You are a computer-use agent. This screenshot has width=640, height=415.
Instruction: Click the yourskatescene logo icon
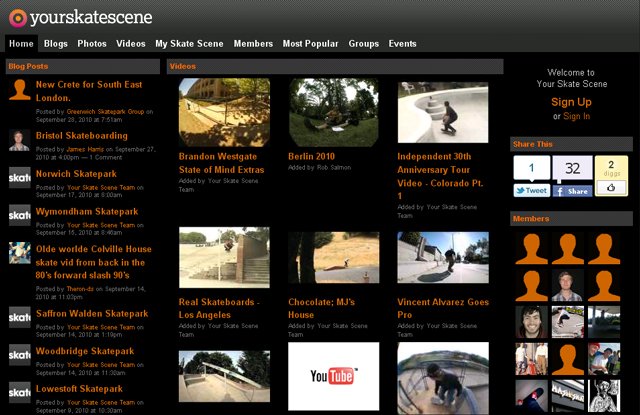(17, 17)
